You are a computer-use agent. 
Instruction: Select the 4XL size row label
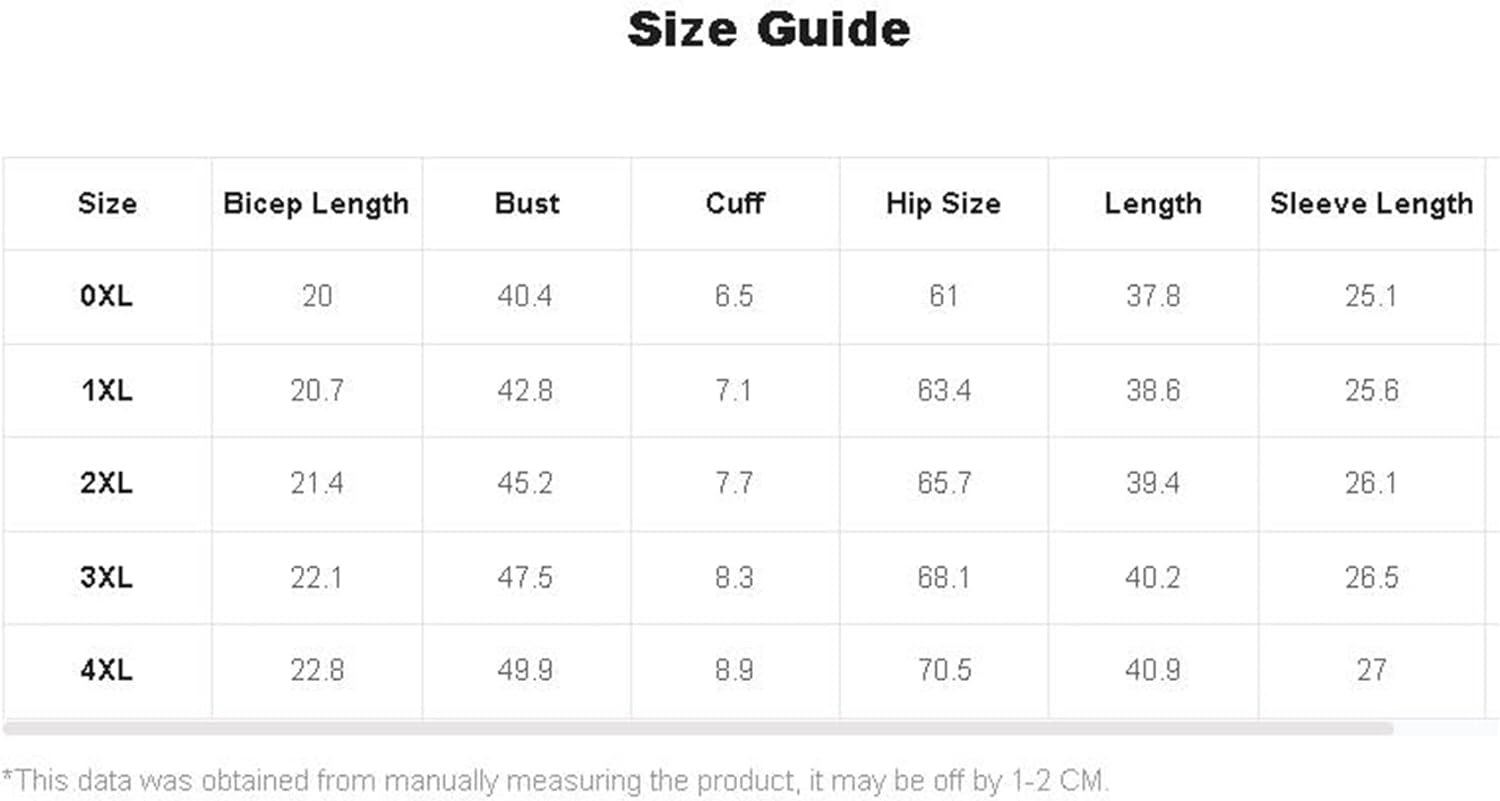107,670
